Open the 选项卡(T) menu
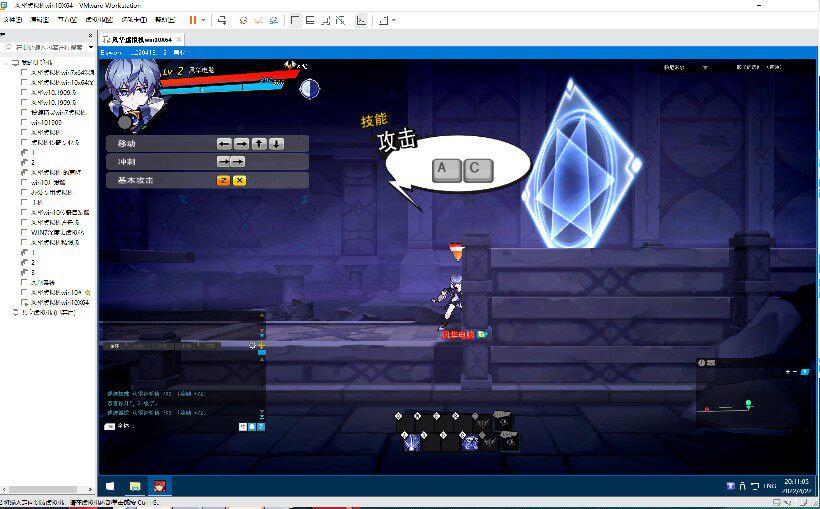Image resolution: width=820 pixels, height=509 pixels. (134, 20)
